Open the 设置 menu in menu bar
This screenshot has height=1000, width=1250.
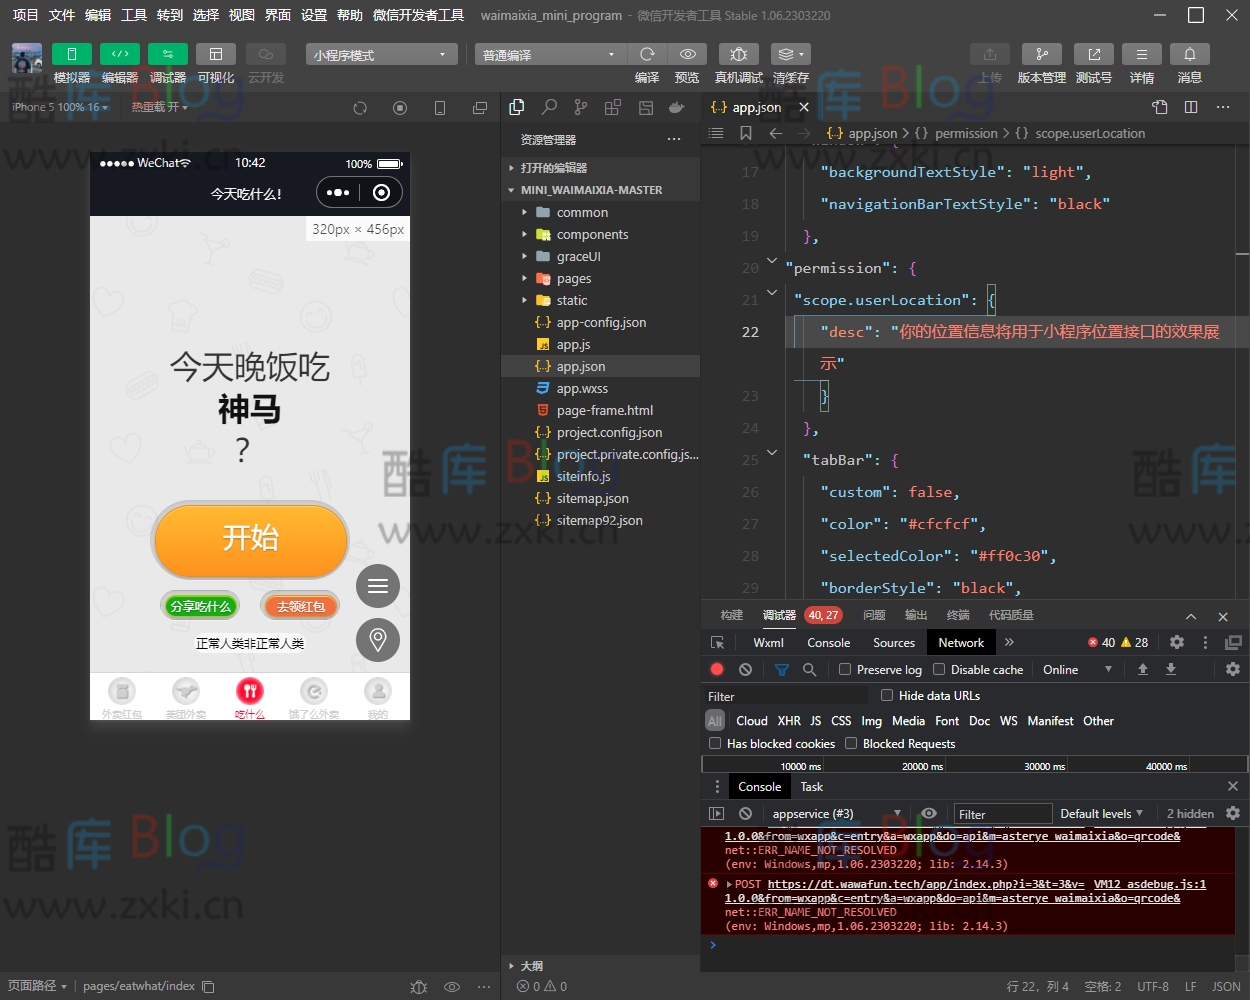314,15
